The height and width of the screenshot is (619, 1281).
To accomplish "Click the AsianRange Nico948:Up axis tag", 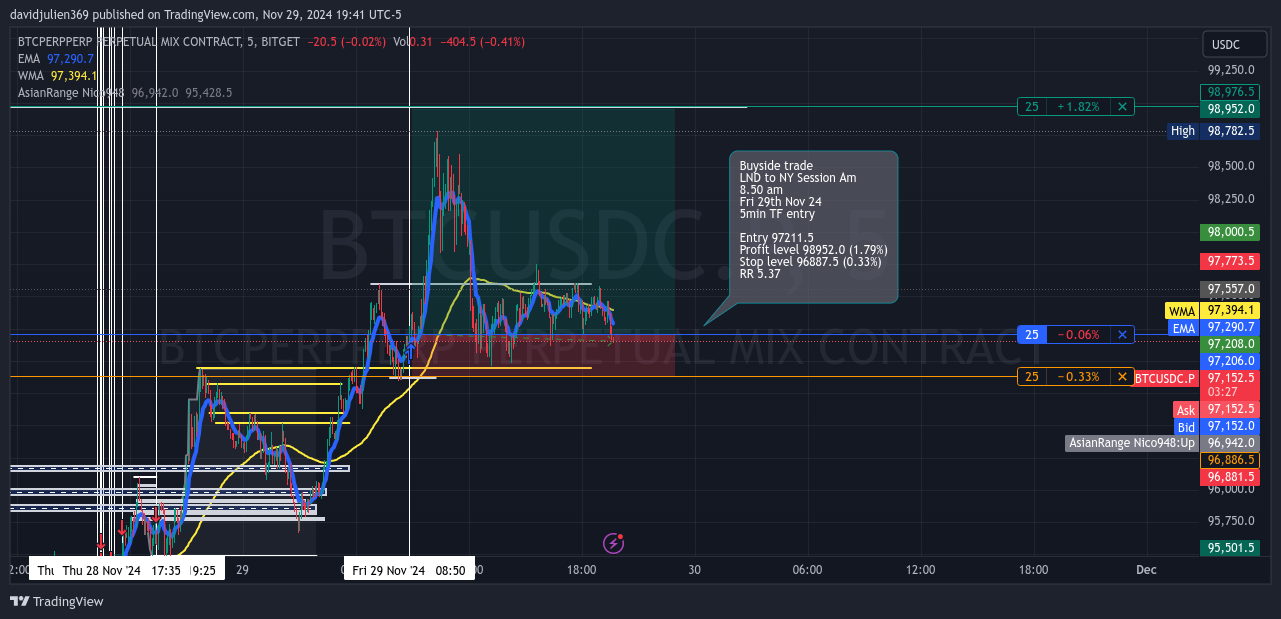I will 1162,443.
